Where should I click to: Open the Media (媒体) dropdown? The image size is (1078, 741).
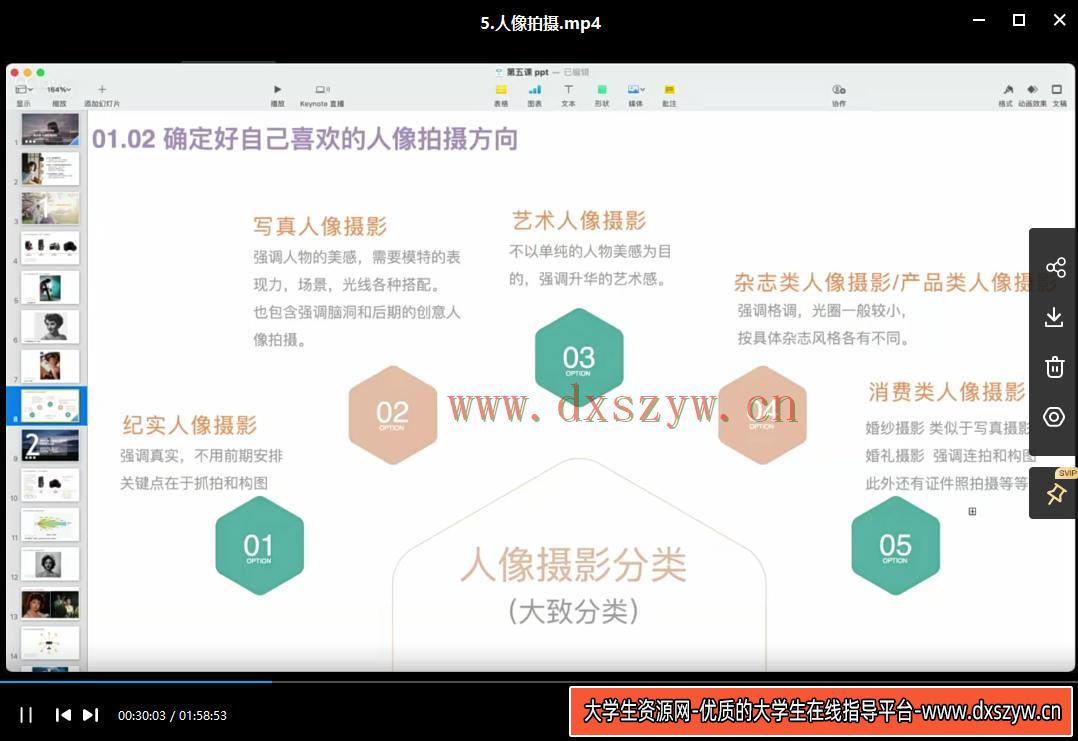tap(636, 94)
